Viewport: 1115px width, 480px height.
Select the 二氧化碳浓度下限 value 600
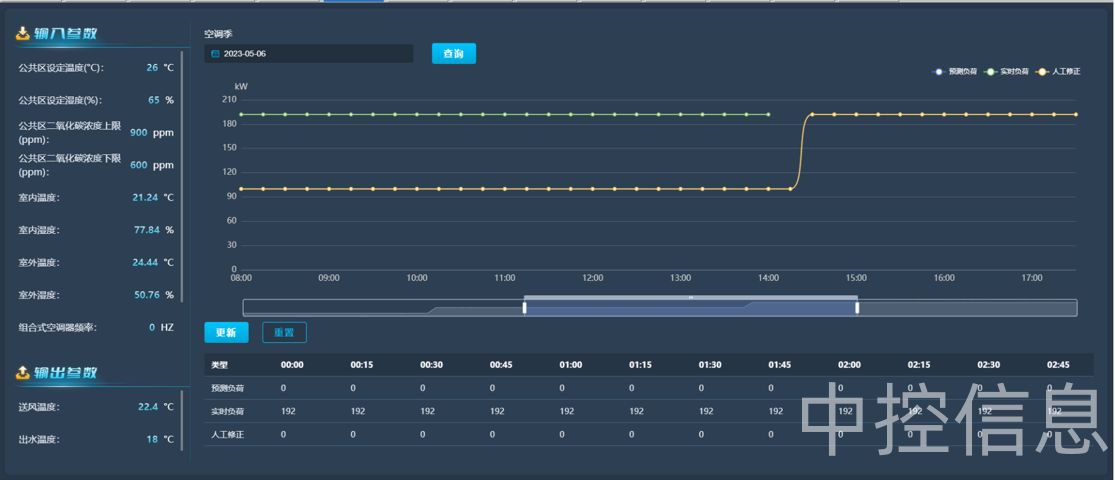[139, 165]
